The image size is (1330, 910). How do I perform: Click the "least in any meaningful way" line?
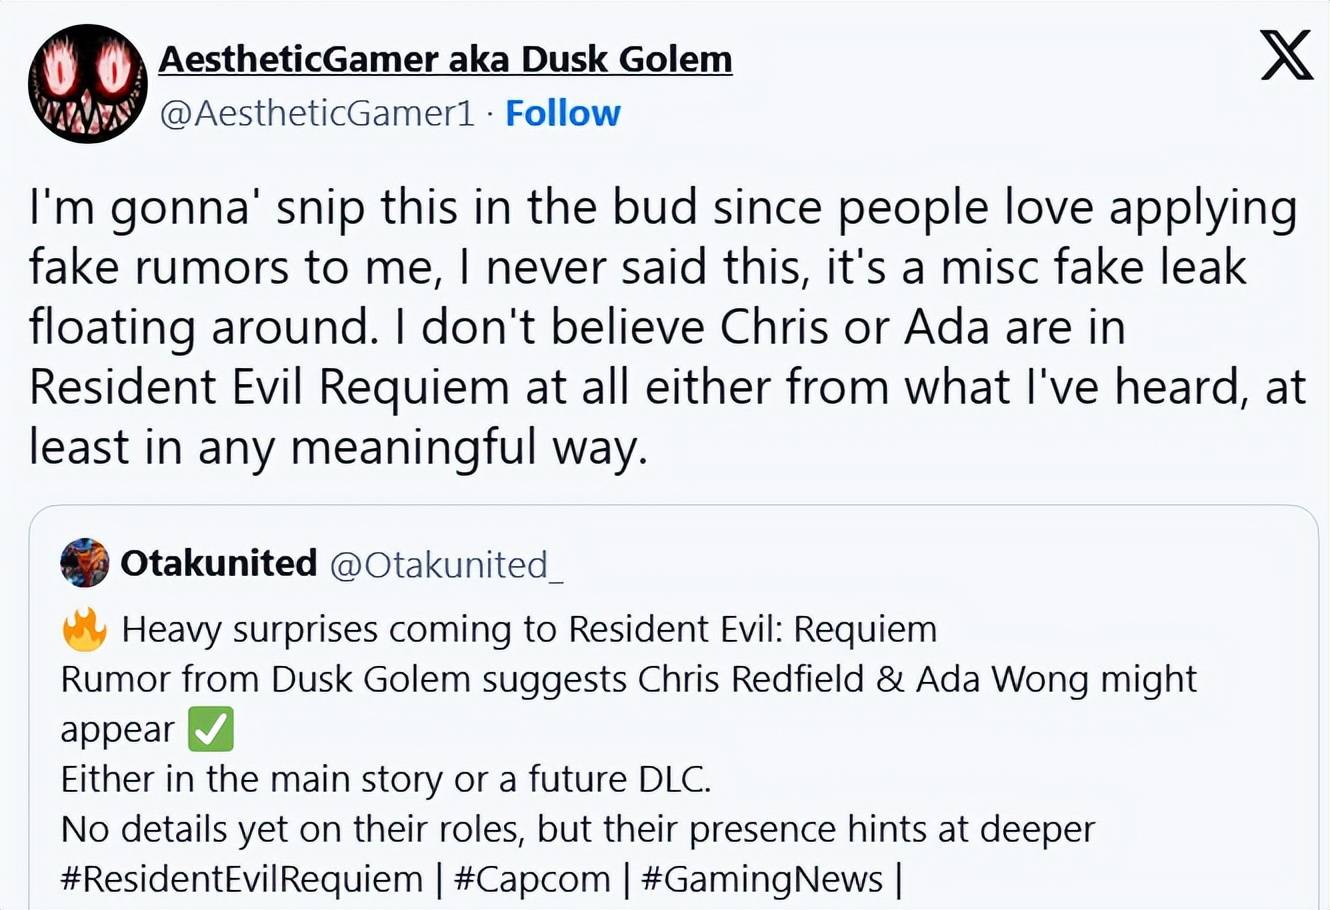pyautogui.click(x=338, y=446)
